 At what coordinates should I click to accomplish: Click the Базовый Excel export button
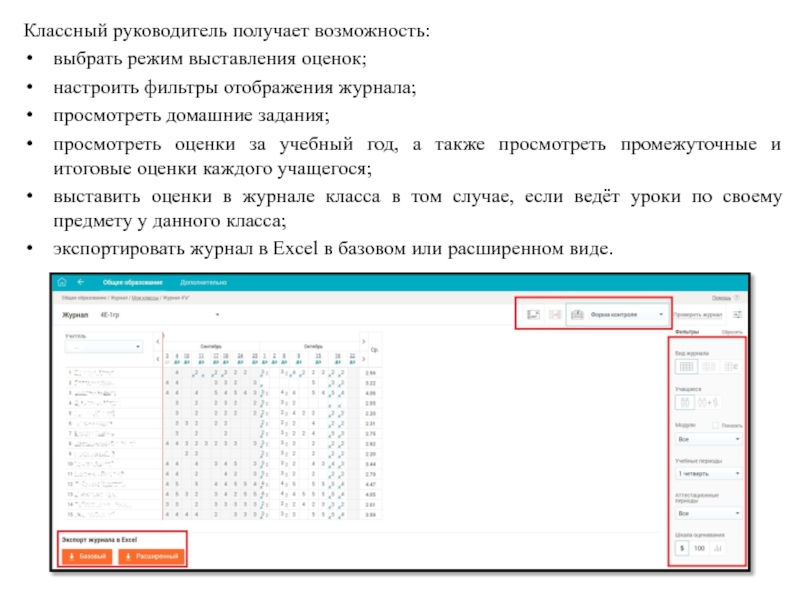[87, 555]
